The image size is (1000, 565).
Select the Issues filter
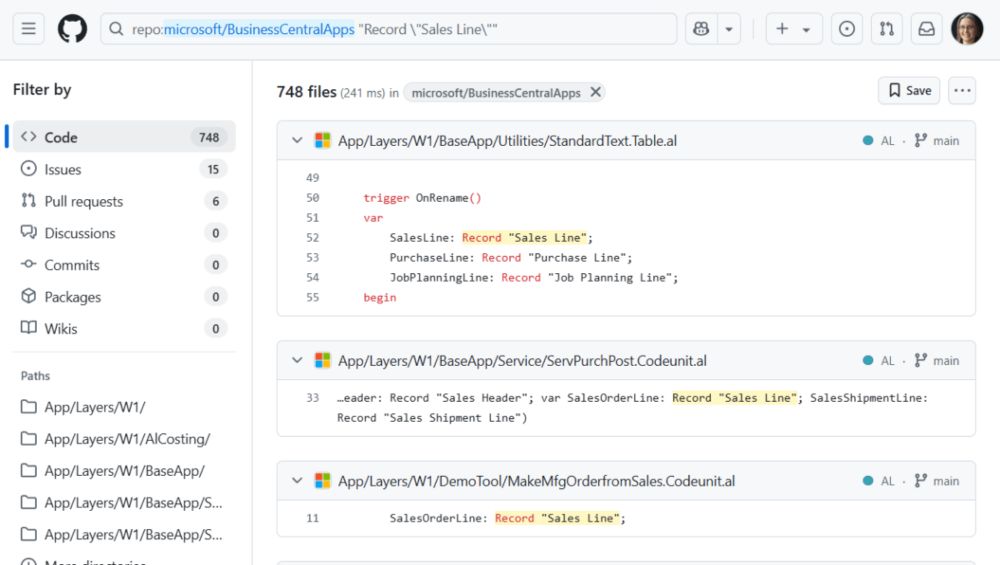coord(124,169)
